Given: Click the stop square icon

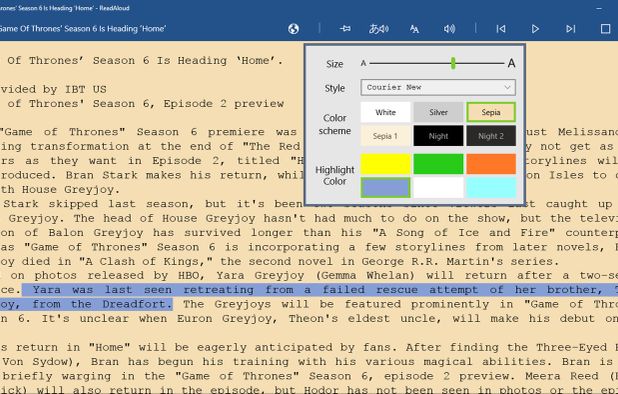Looking at the screenshot, I should click(605, 29).
